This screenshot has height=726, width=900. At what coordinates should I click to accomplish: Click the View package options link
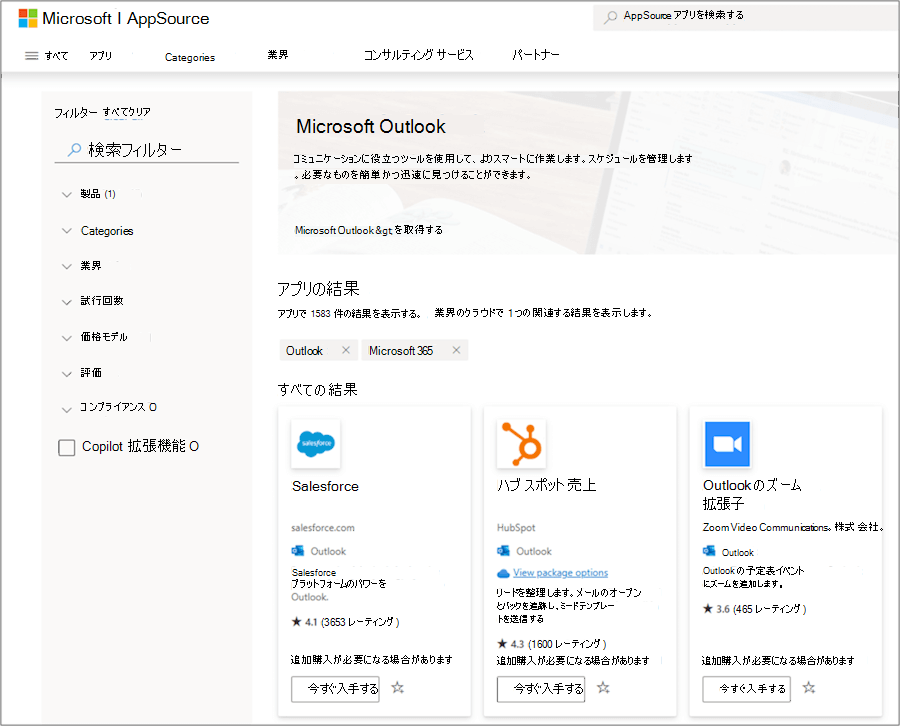coord(560,573)
